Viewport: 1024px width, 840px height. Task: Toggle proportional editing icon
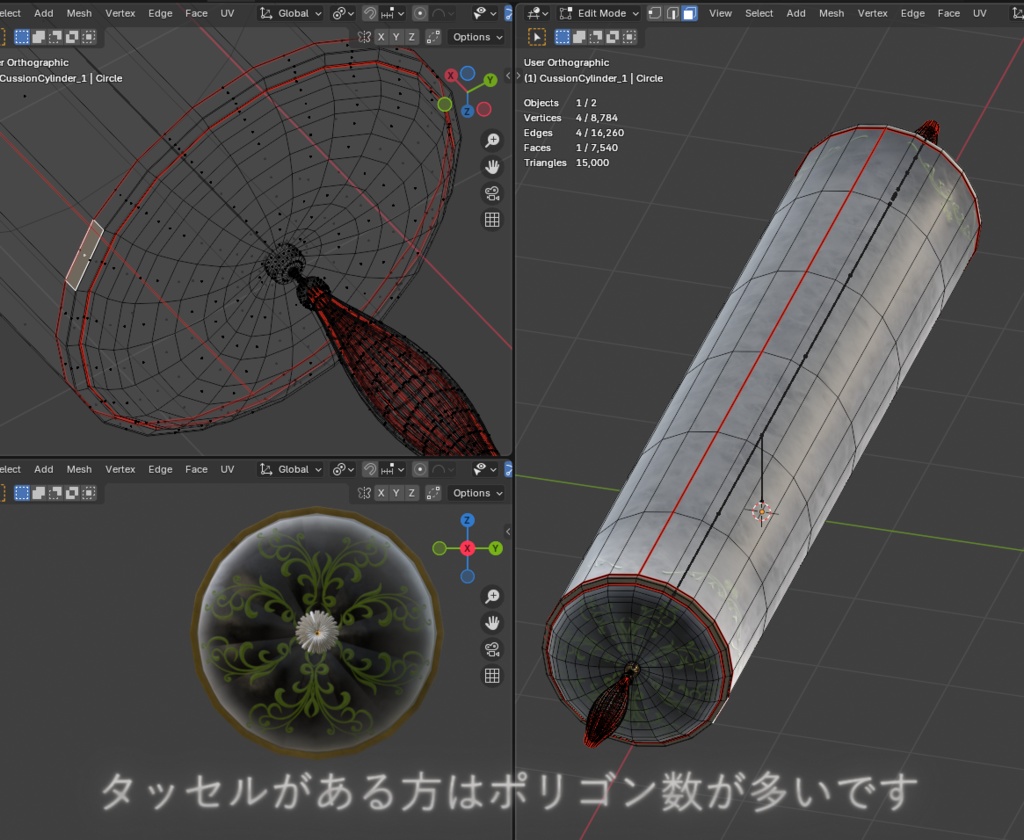(x=420, y=13)
